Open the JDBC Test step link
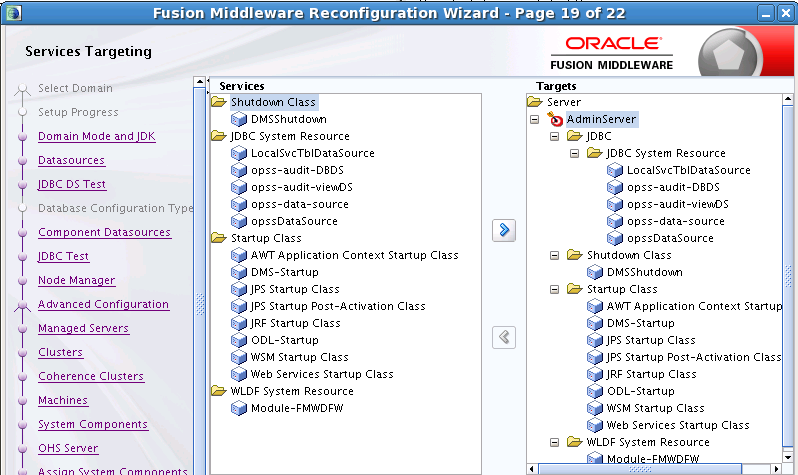Viewport: 798px width, 475px height. [x=63, y=256]
